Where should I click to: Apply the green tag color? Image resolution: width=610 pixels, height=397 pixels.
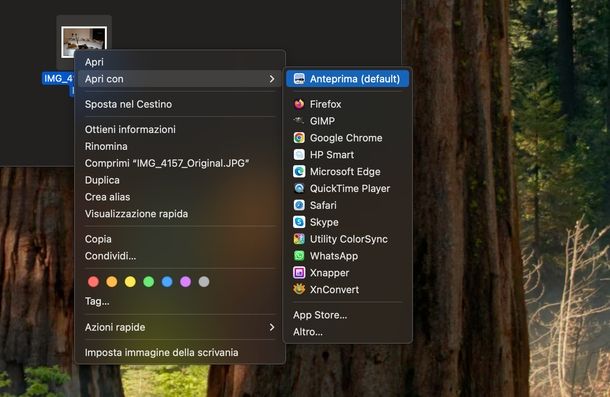click(149, 281)
